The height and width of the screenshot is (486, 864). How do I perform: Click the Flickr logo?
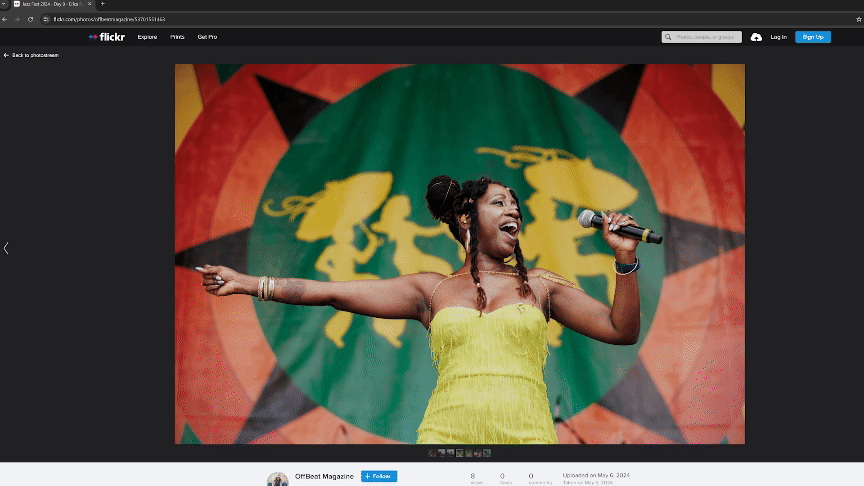click(107, 37)
